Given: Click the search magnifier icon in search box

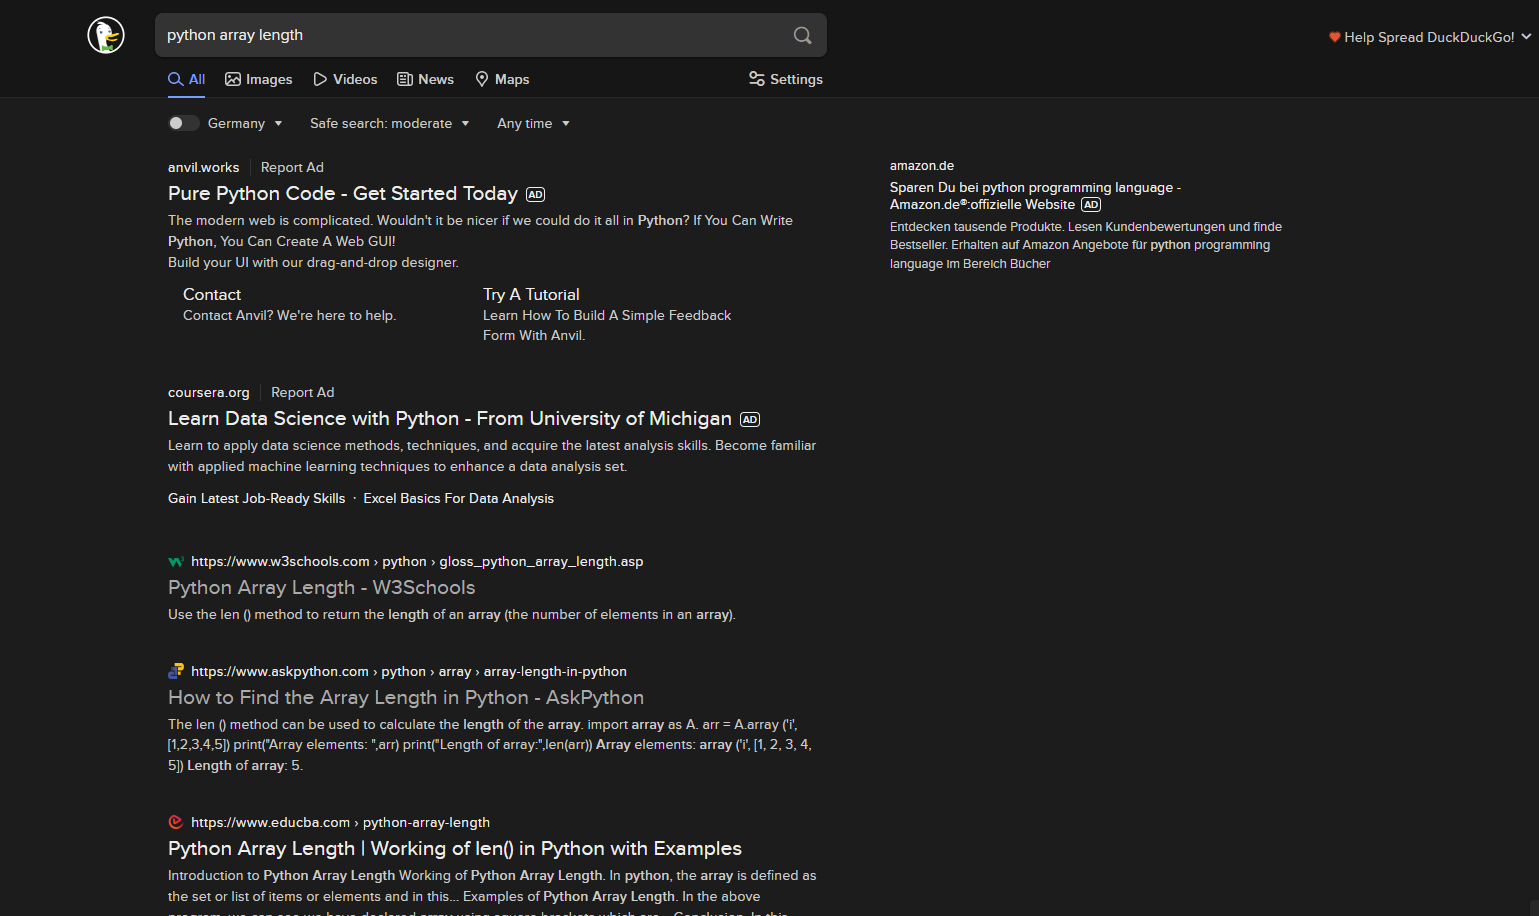Looking at the screenshot, I should coord(802,35).
